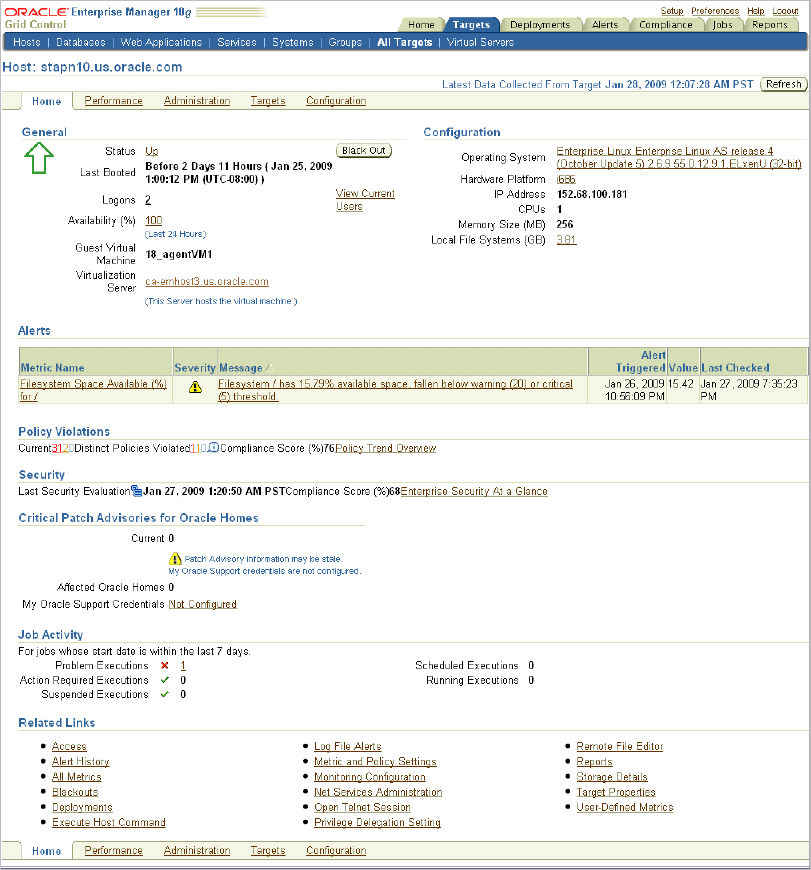Image resolution: width=811 pixels, height=870 pixels.
Task: Sort alerts by the Message column arrow
Action: point(270,367)
